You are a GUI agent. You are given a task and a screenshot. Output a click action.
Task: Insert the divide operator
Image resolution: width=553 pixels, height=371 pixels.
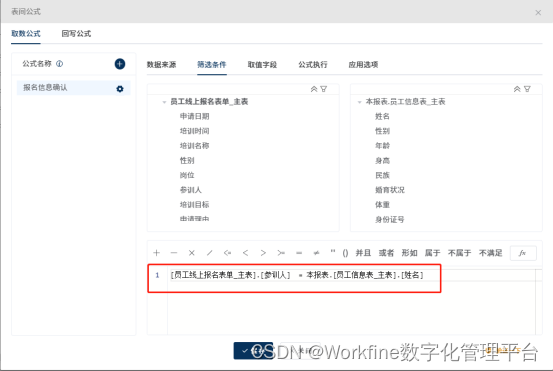click(x=209, y=253)
